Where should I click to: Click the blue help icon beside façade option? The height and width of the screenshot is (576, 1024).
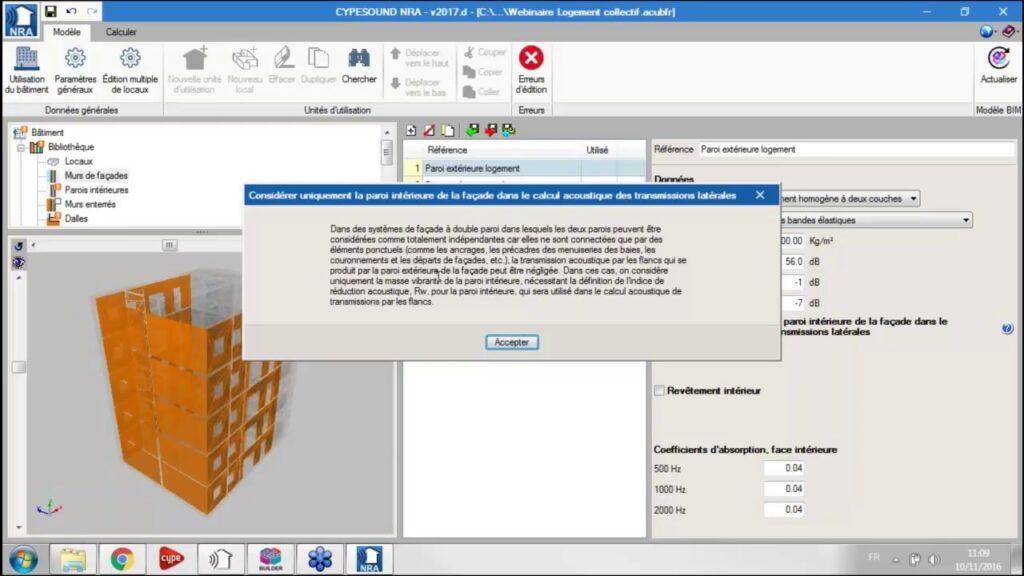click(1007, 328)
